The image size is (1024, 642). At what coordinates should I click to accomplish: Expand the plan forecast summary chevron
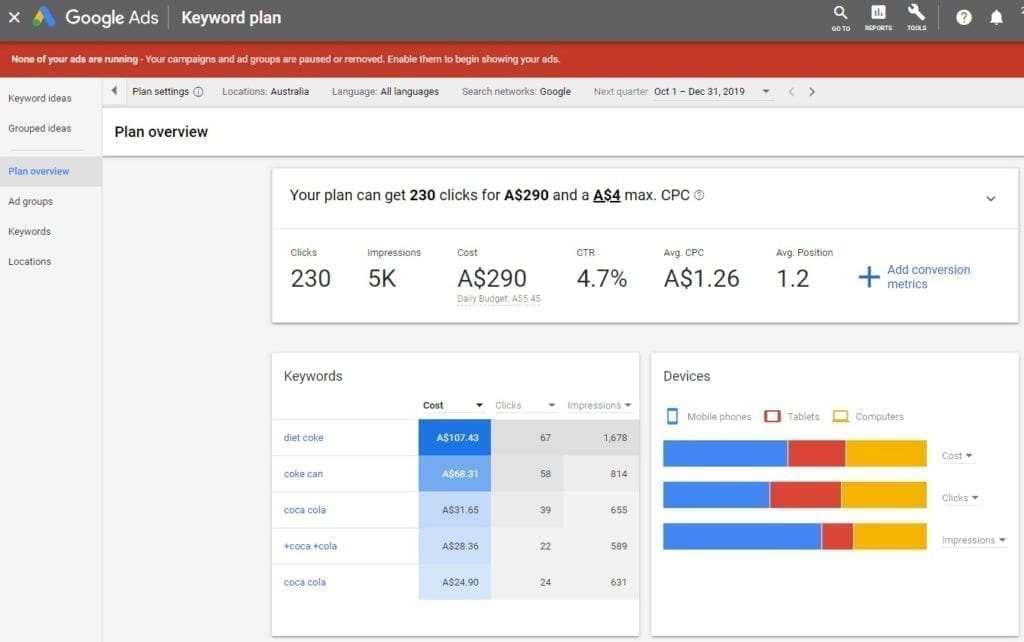coord(991,199)
